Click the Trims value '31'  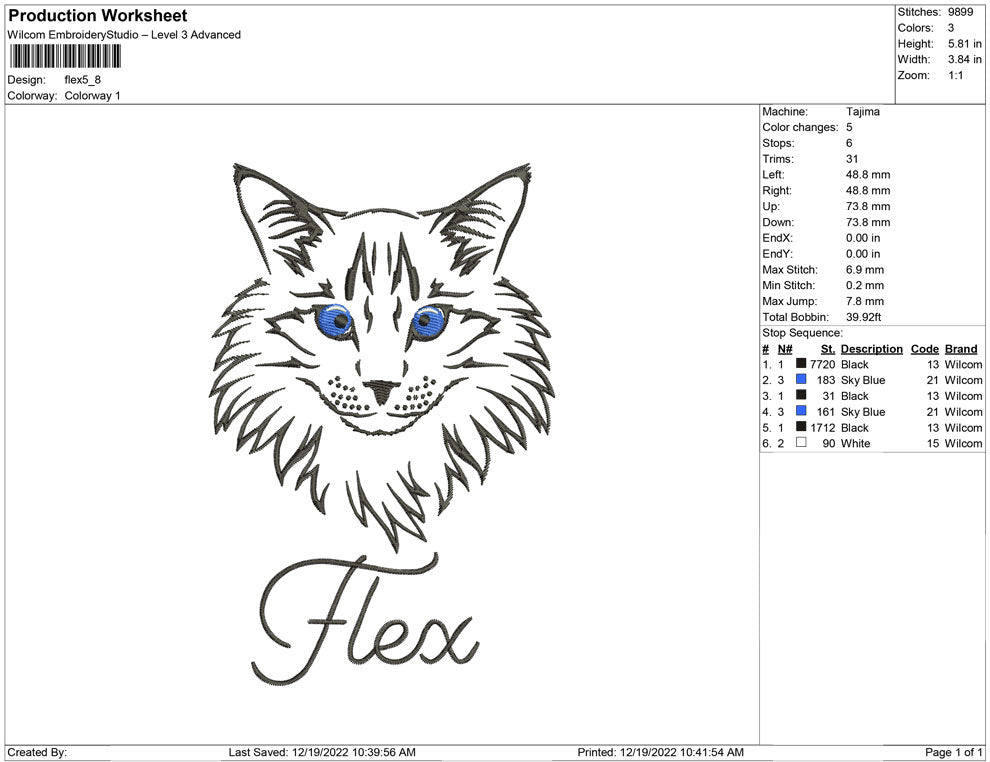tap(852, 158)
